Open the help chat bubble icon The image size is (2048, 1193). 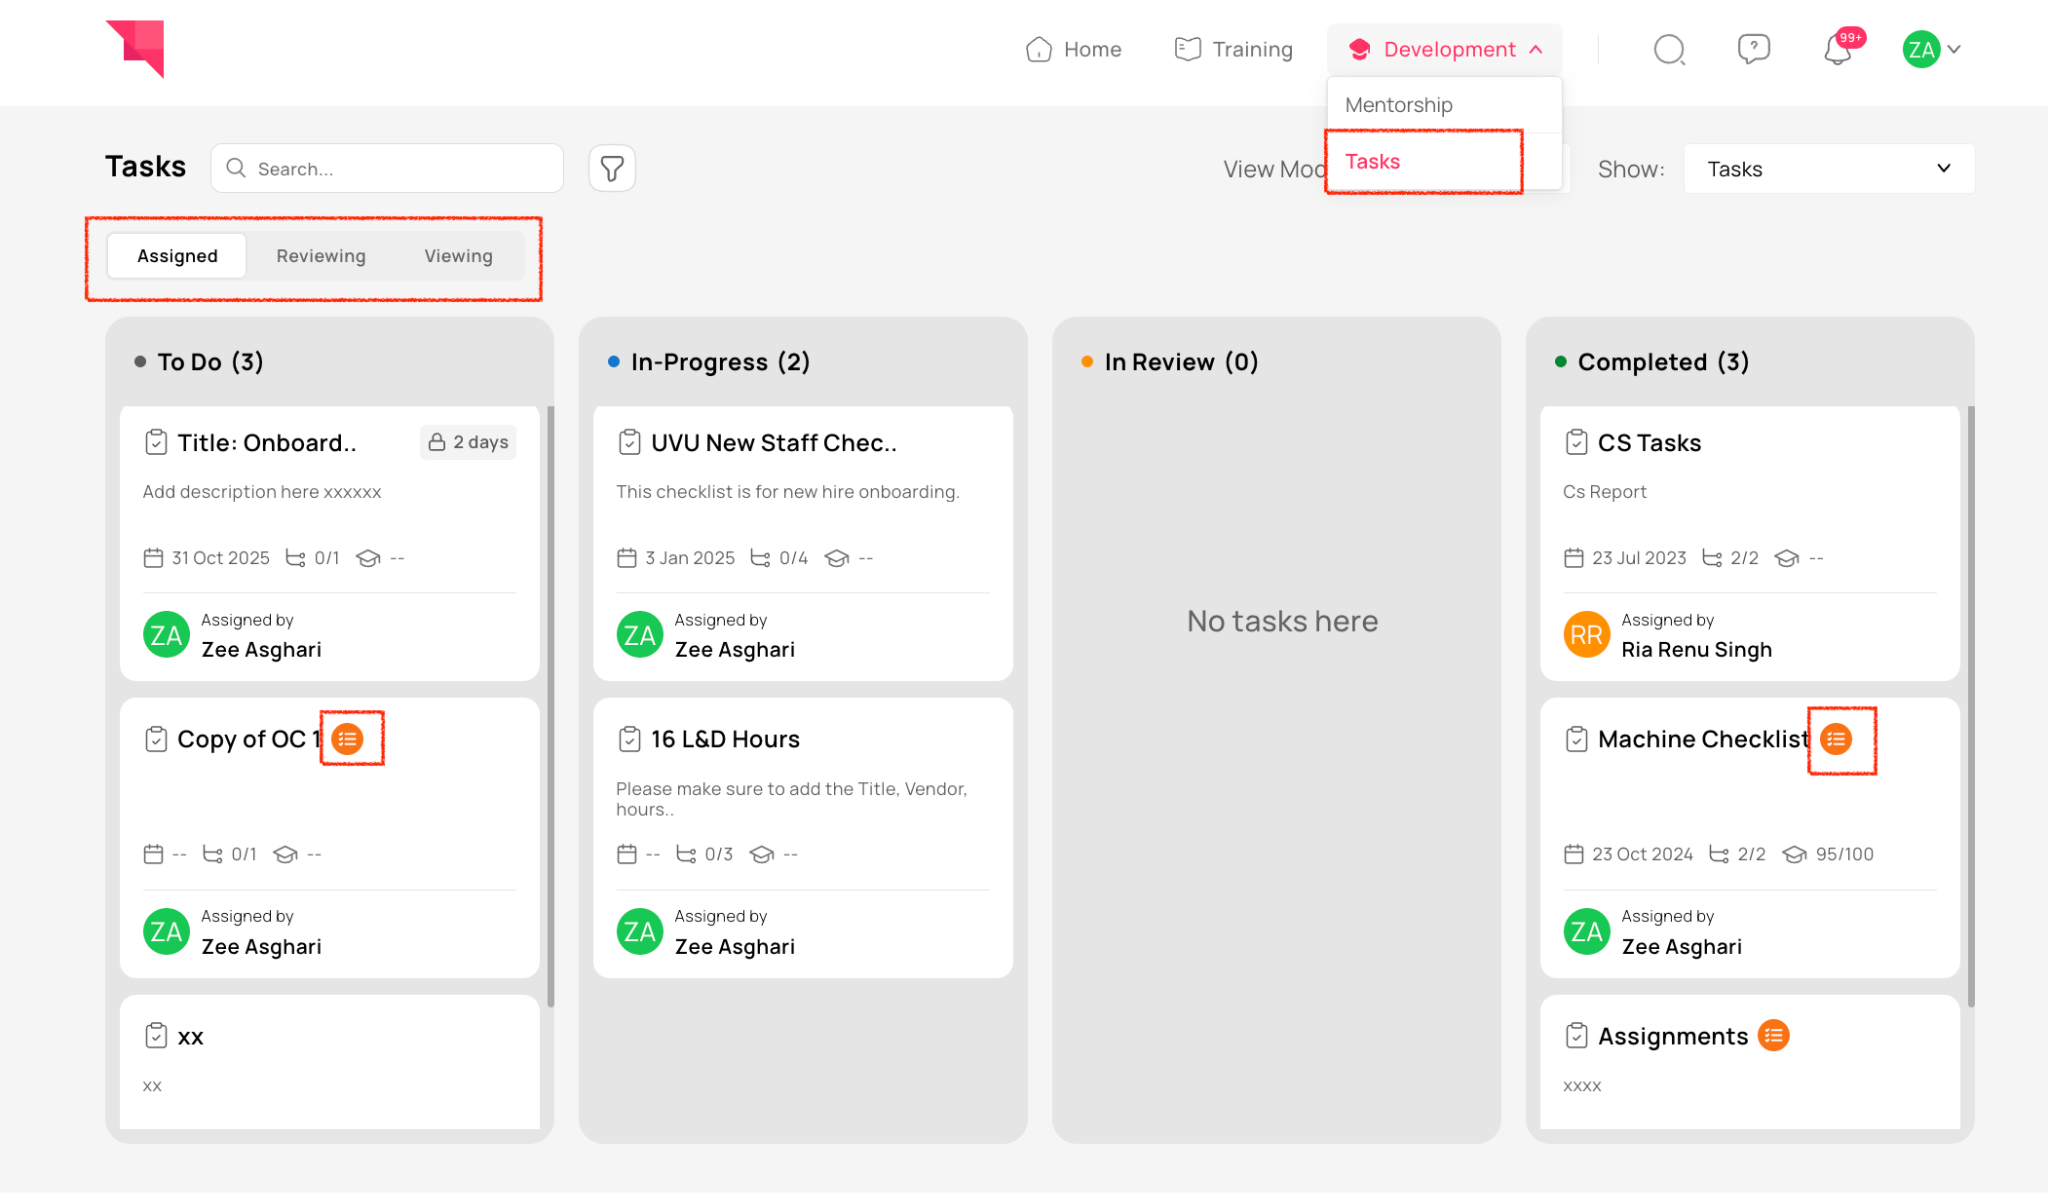[1753, 49]
